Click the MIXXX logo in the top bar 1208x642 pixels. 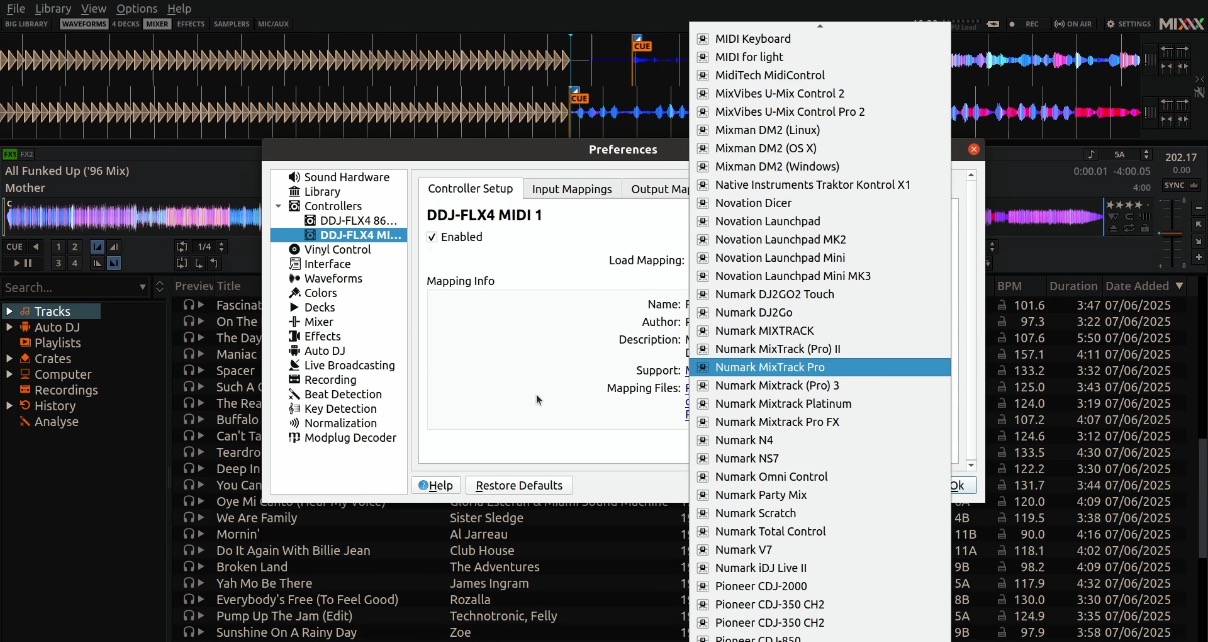click(x=1183, y=23)
